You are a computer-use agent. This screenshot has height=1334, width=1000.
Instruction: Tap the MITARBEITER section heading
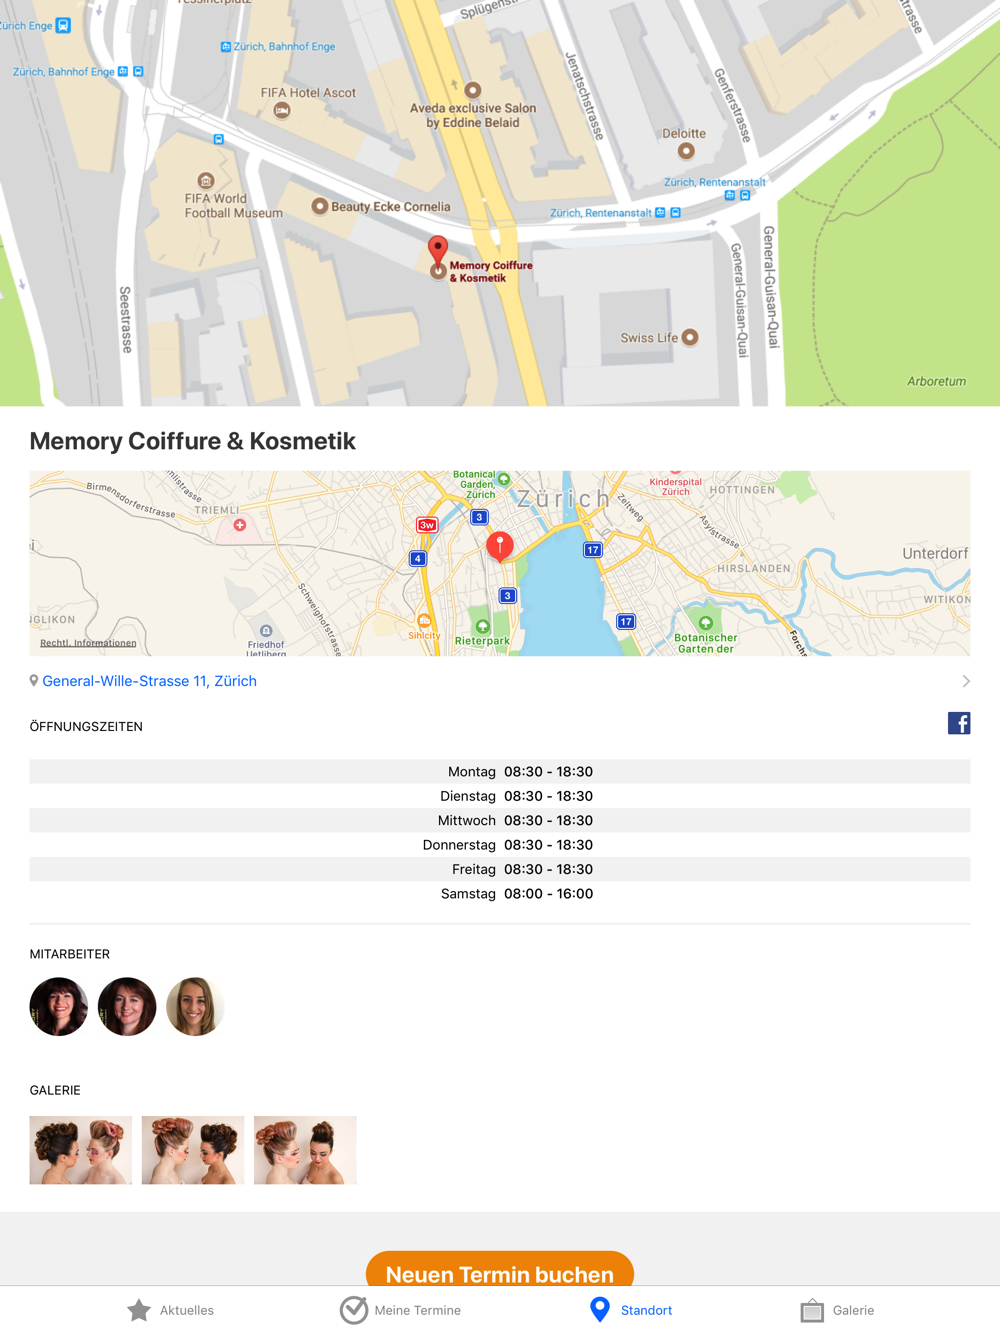pyautogui.click(x=70, y=954)
